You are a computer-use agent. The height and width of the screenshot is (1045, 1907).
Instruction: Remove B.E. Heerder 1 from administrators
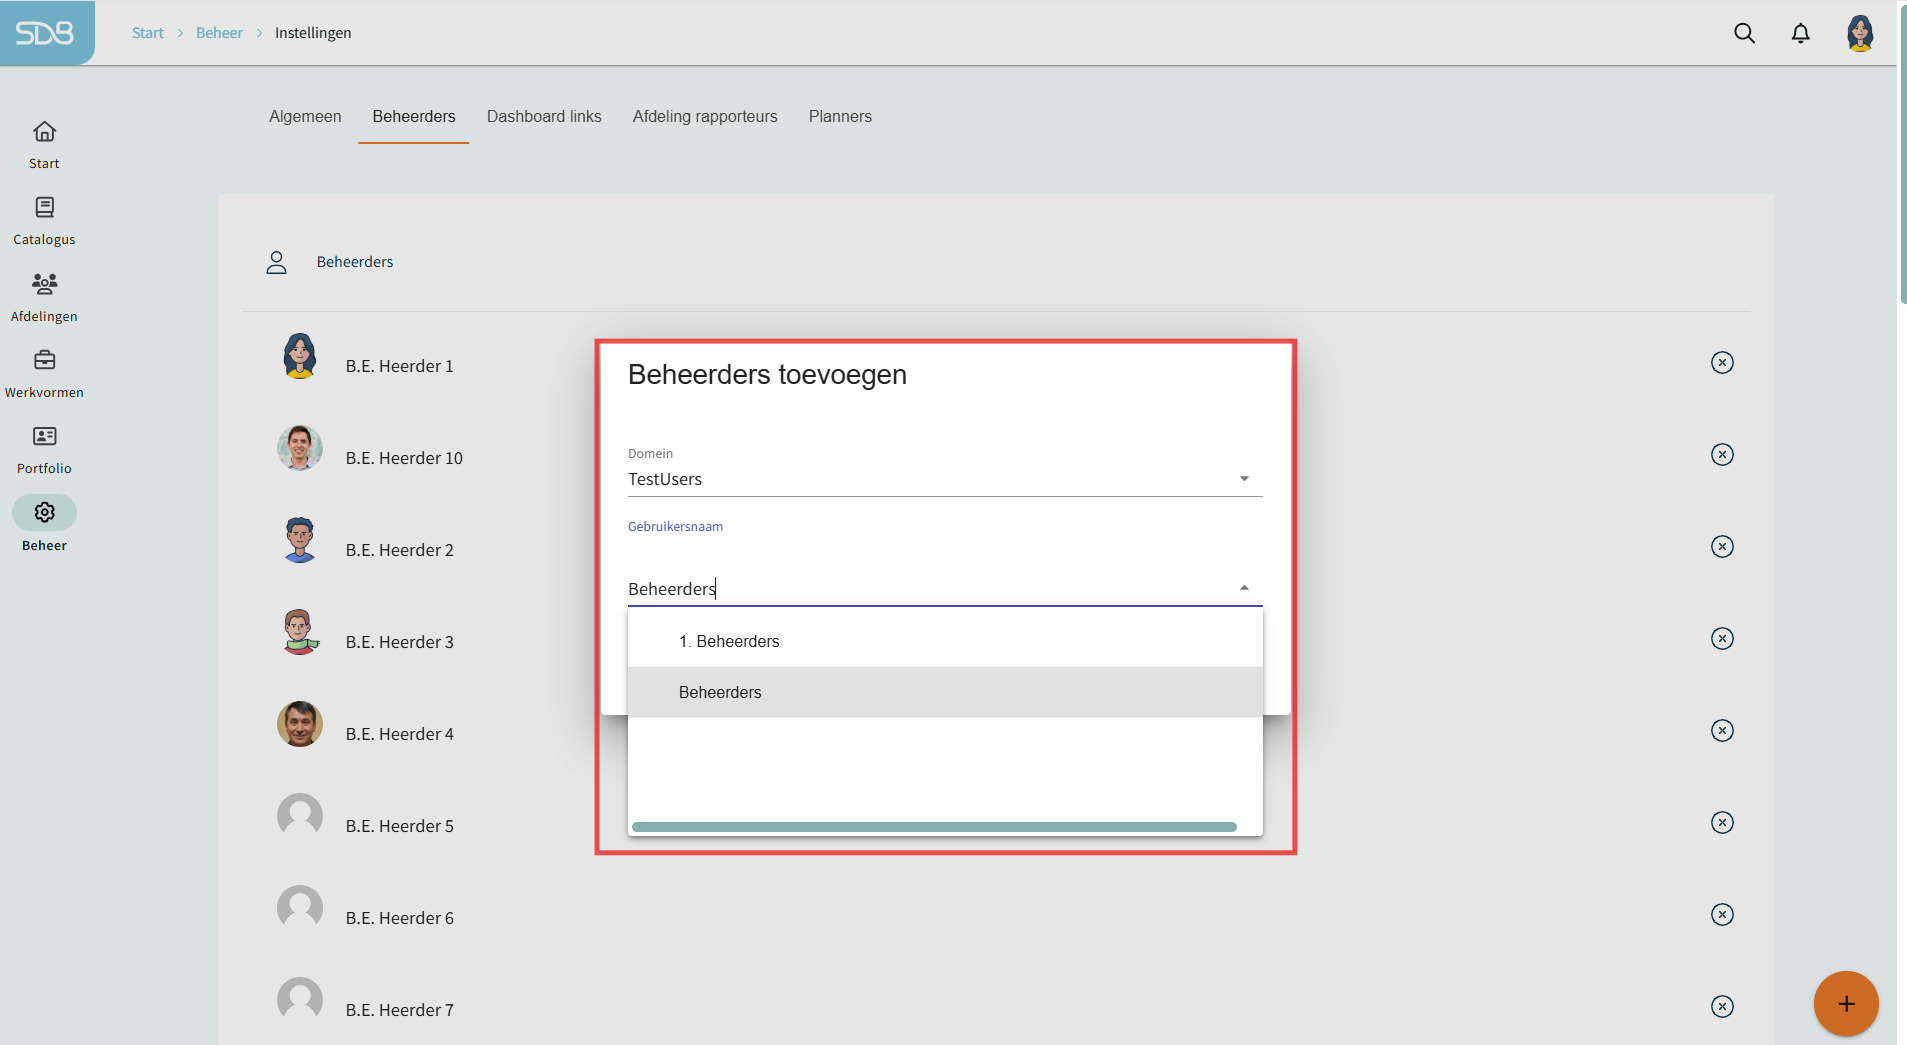pos(1721,363)
